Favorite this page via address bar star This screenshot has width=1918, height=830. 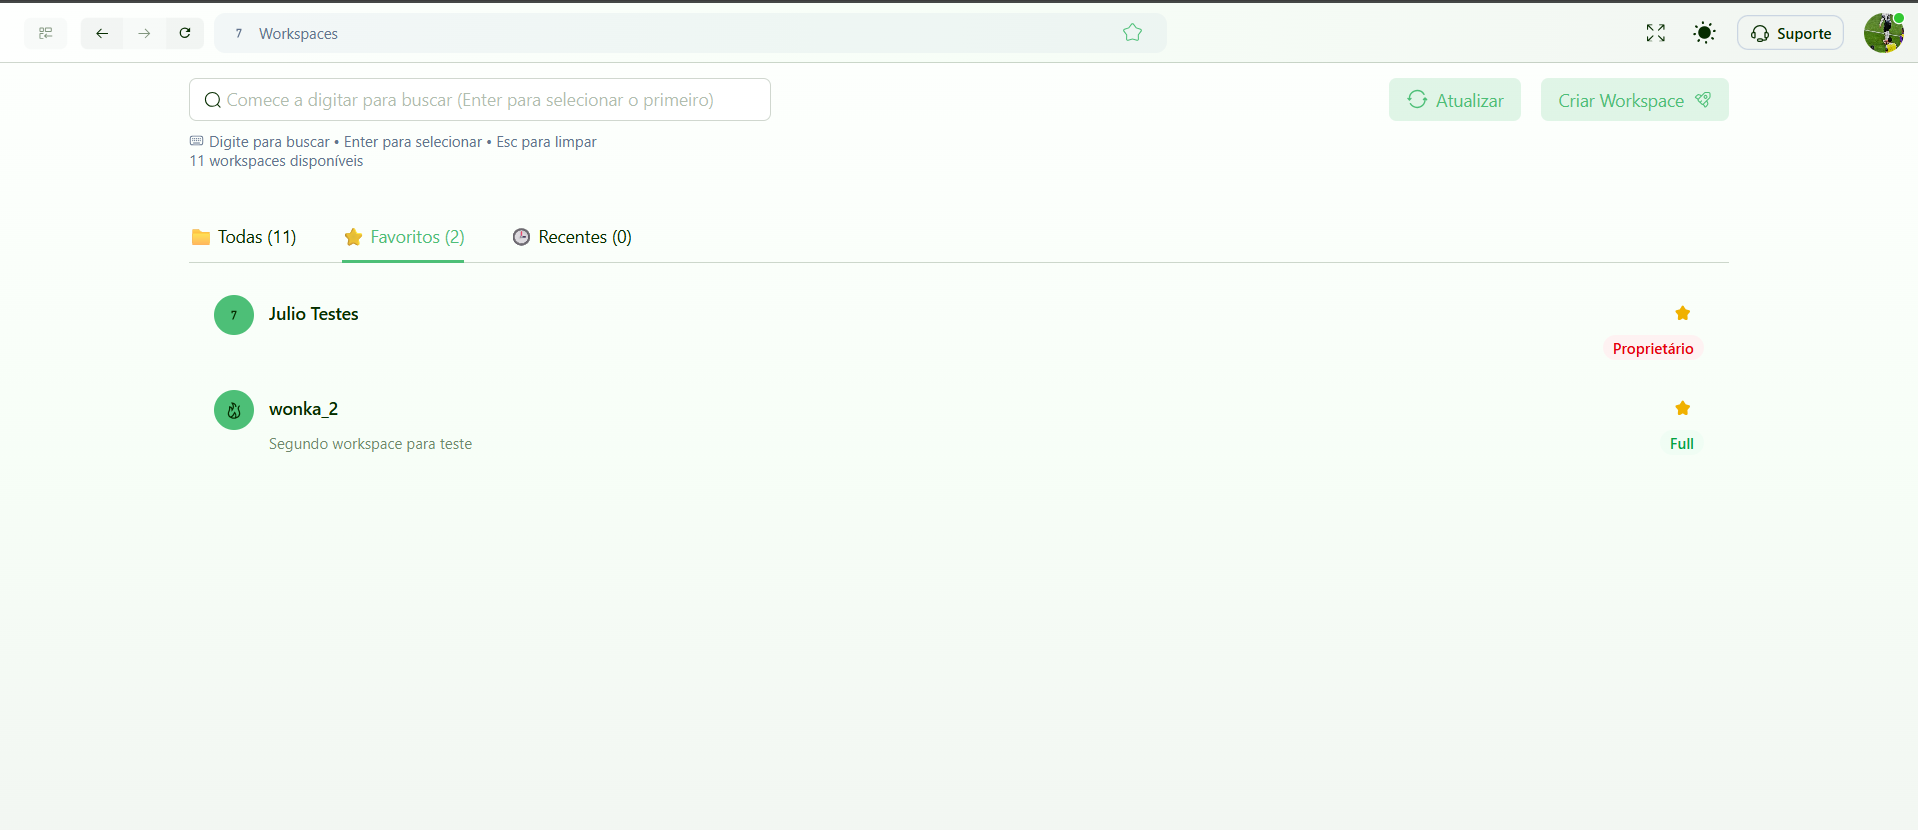(x=1132, y=33)
